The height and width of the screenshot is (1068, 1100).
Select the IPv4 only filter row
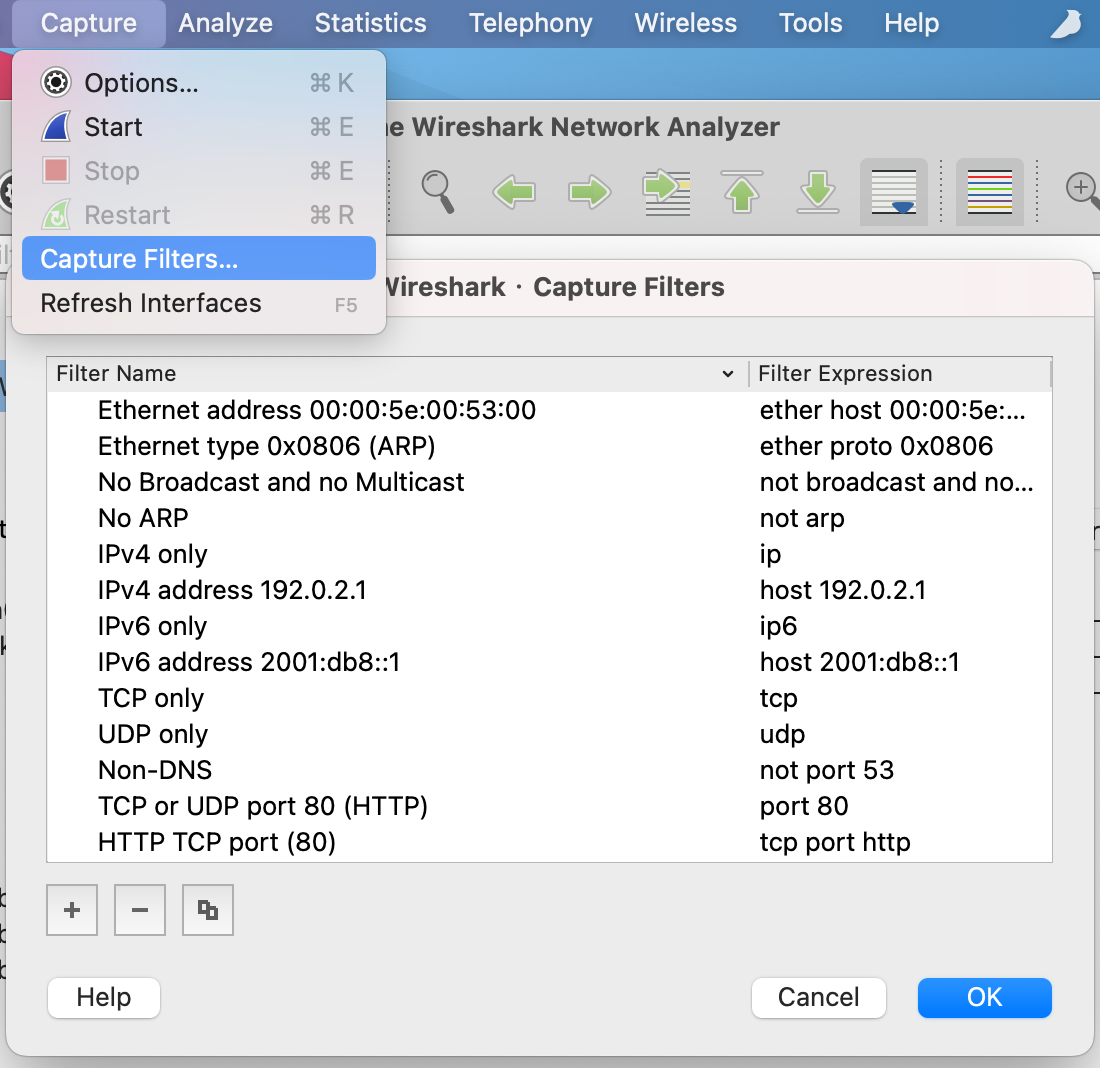pos(152,554)
